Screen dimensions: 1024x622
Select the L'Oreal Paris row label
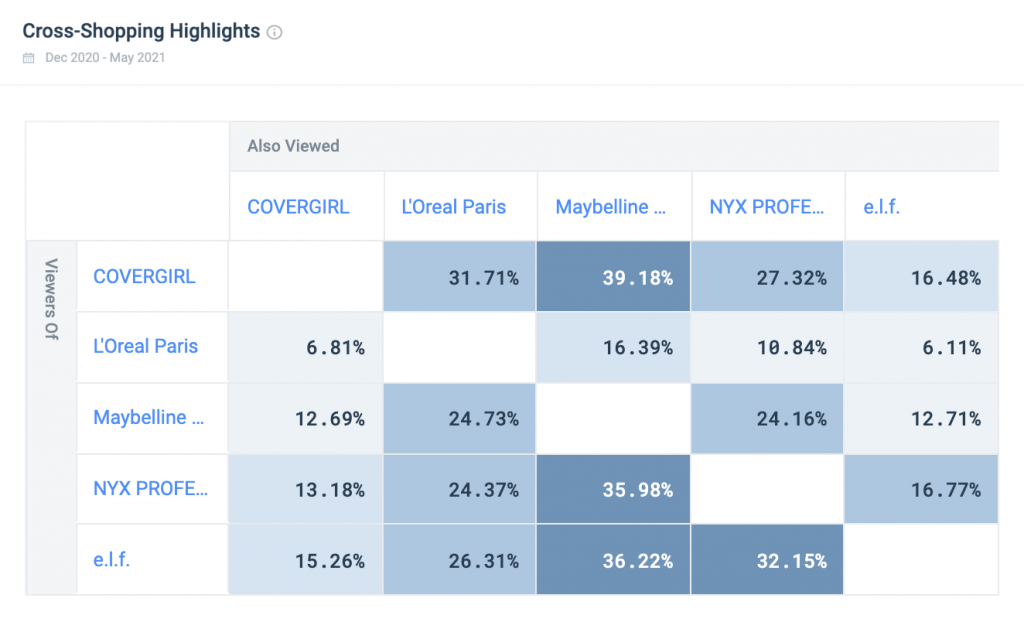coord(143,347)
